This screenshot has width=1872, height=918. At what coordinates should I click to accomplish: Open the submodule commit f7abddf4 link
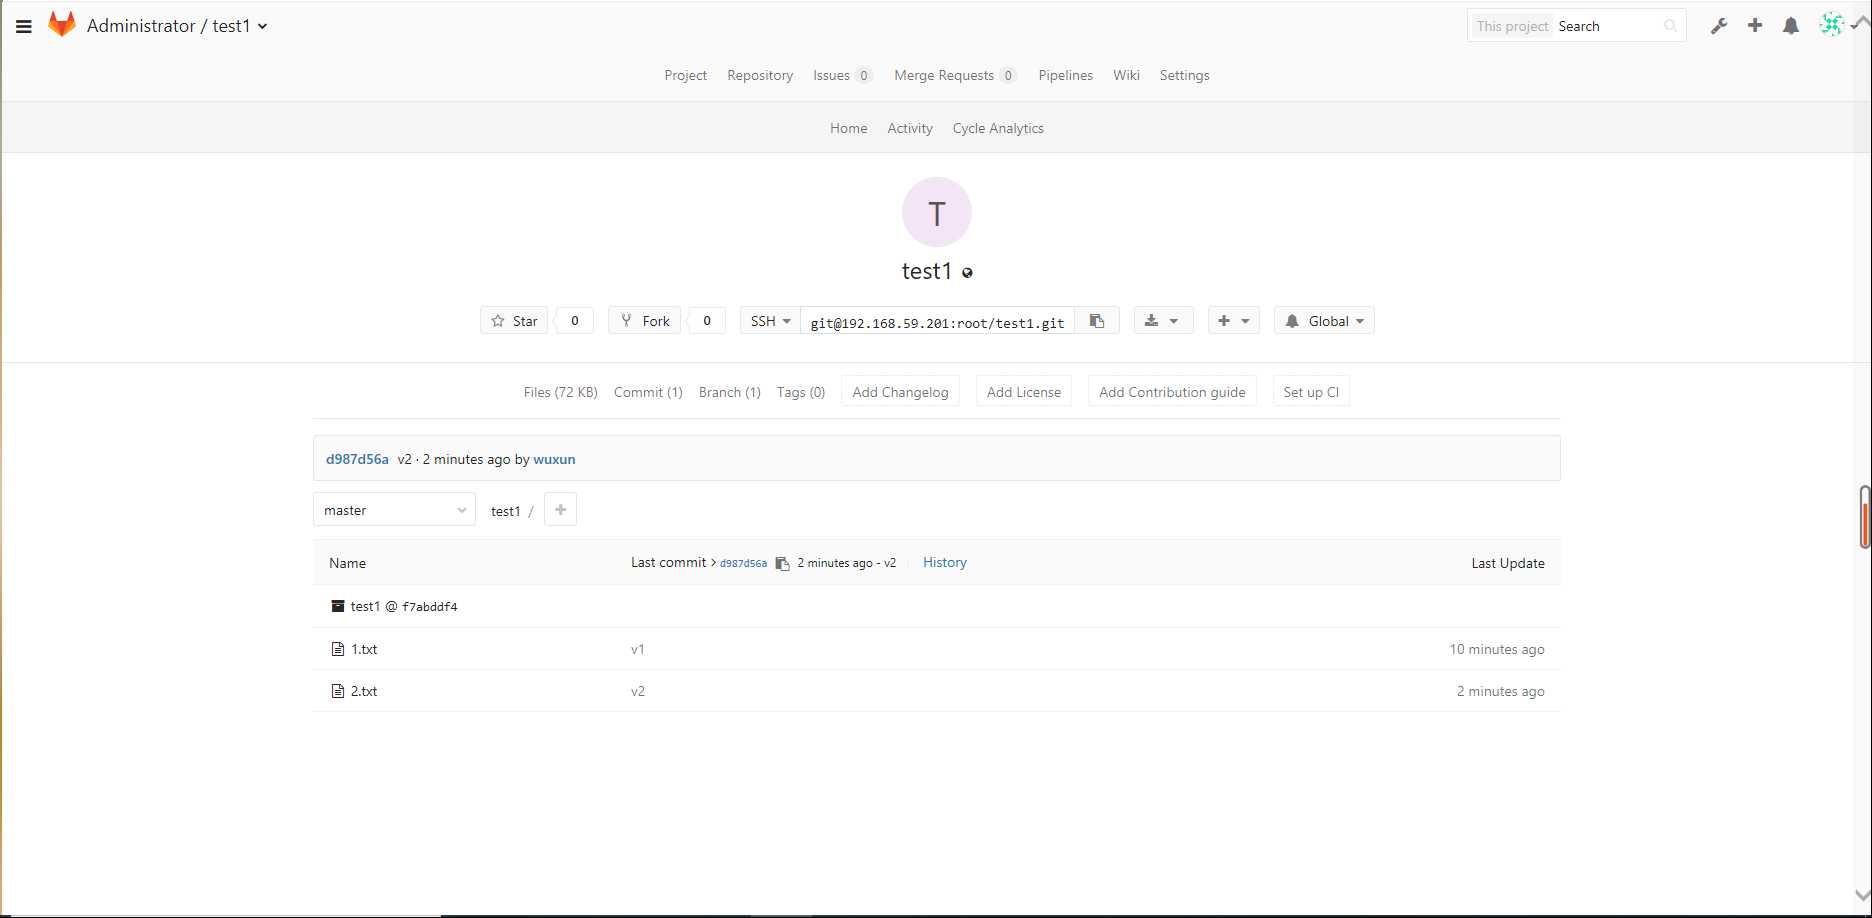[430, 607]
